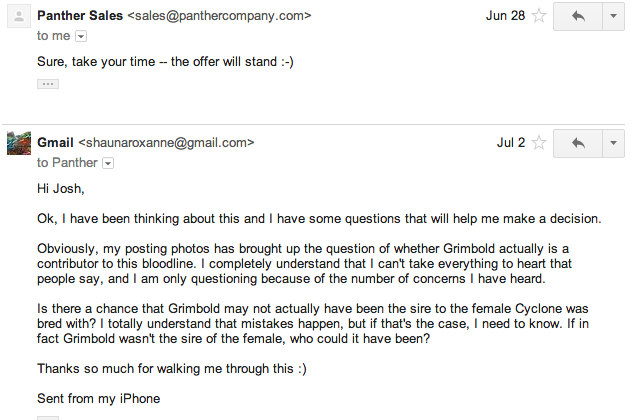Select the Panther Sales sender name
The image size is (642, 420).
[80, 16]
